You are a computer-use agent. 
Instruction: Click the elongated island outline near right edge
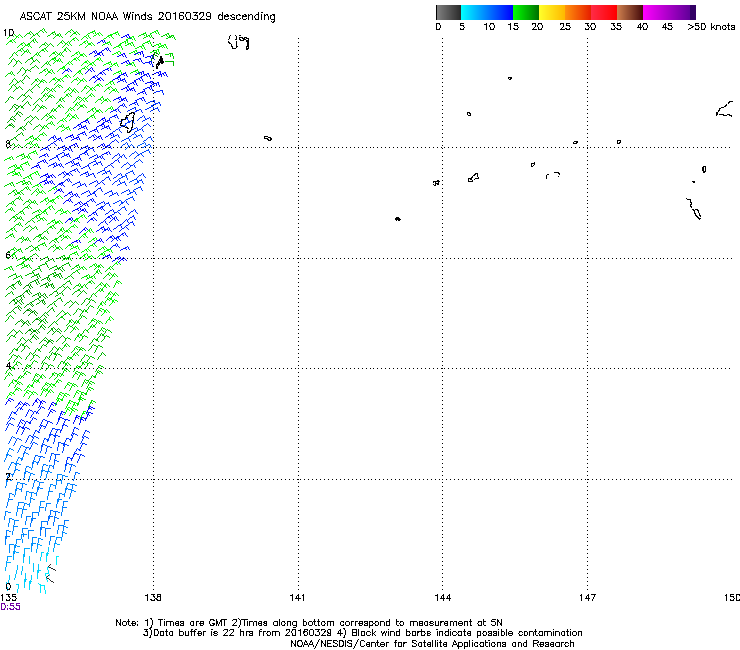pos(694,209)
